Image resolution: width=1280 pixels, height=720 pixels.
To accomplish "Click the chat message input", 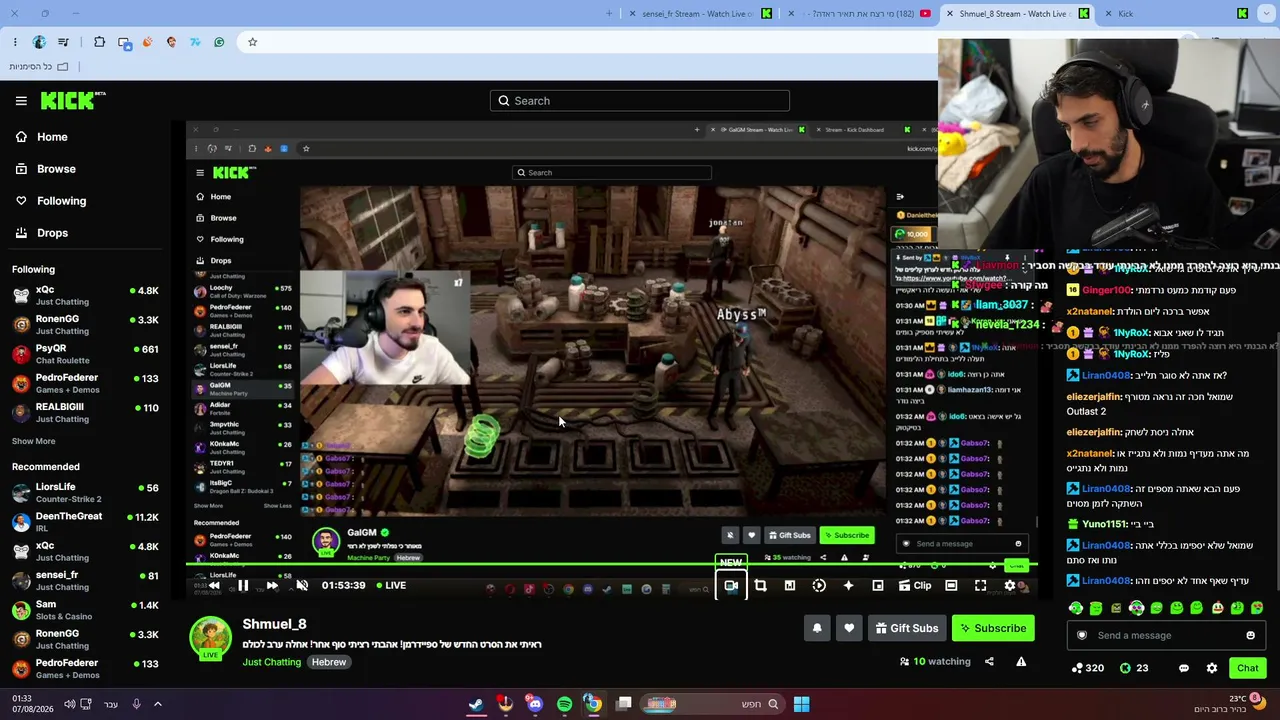I will pos(1166,636).
